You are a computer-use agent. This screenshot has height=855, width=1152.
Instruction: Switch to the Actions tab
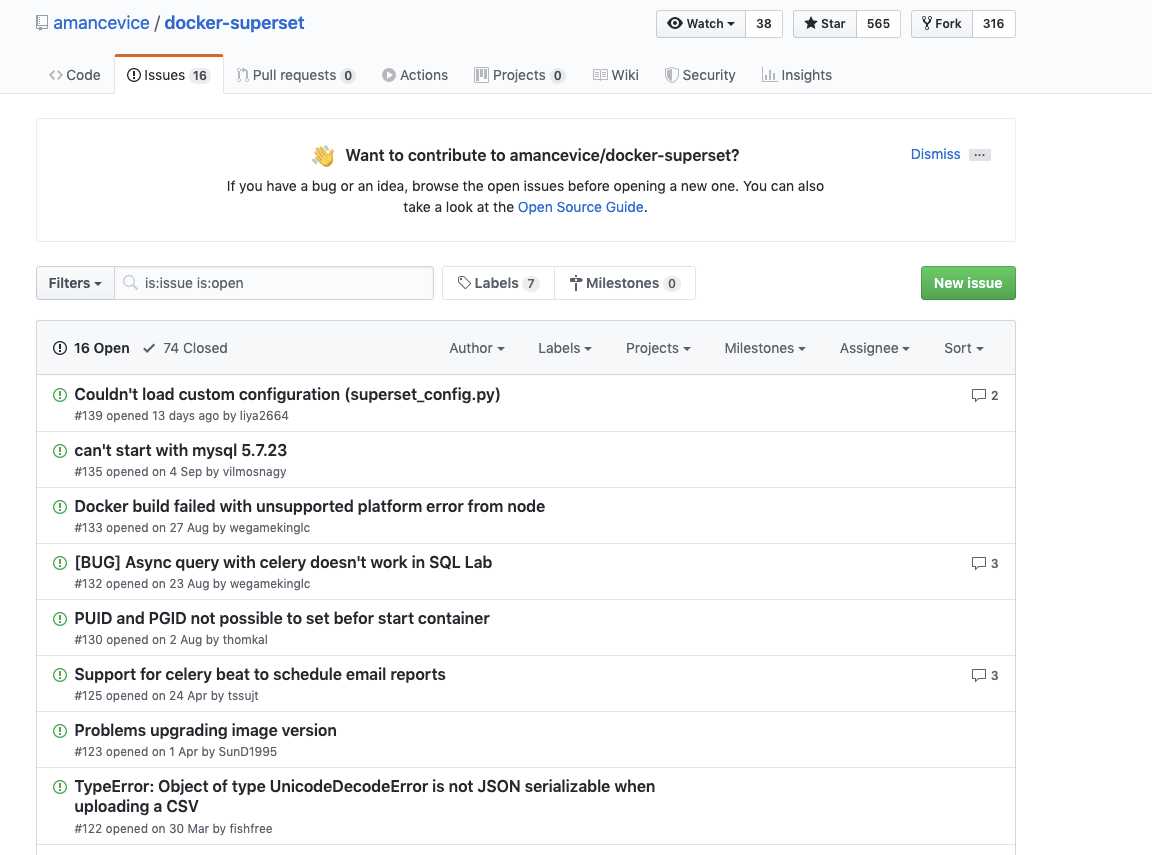[x=415, y=75]
